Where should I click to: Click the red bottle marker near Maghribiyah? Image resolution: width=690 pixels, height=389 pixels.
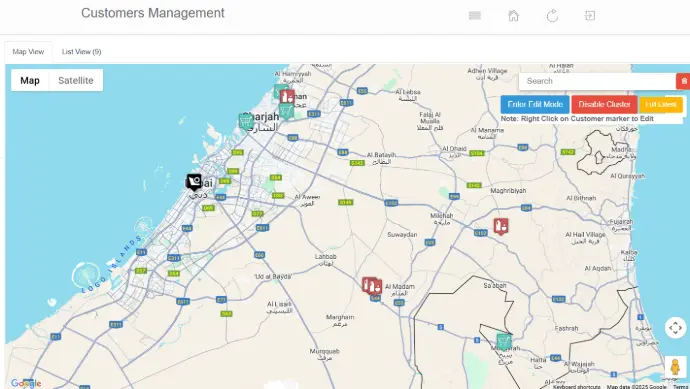[501, 227]
